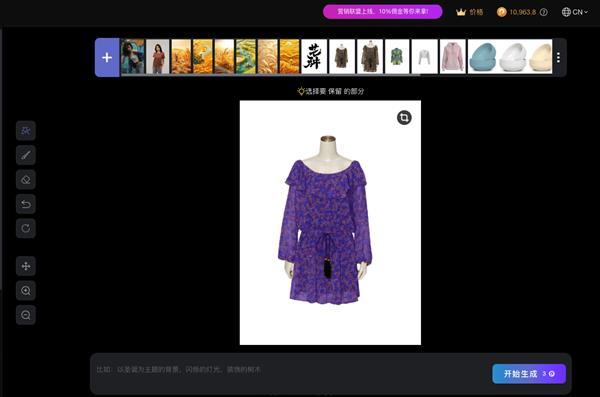This screenshot has height=397, width=600.
Task: Select the smart selection tool
Action: (x=26, y=131)
